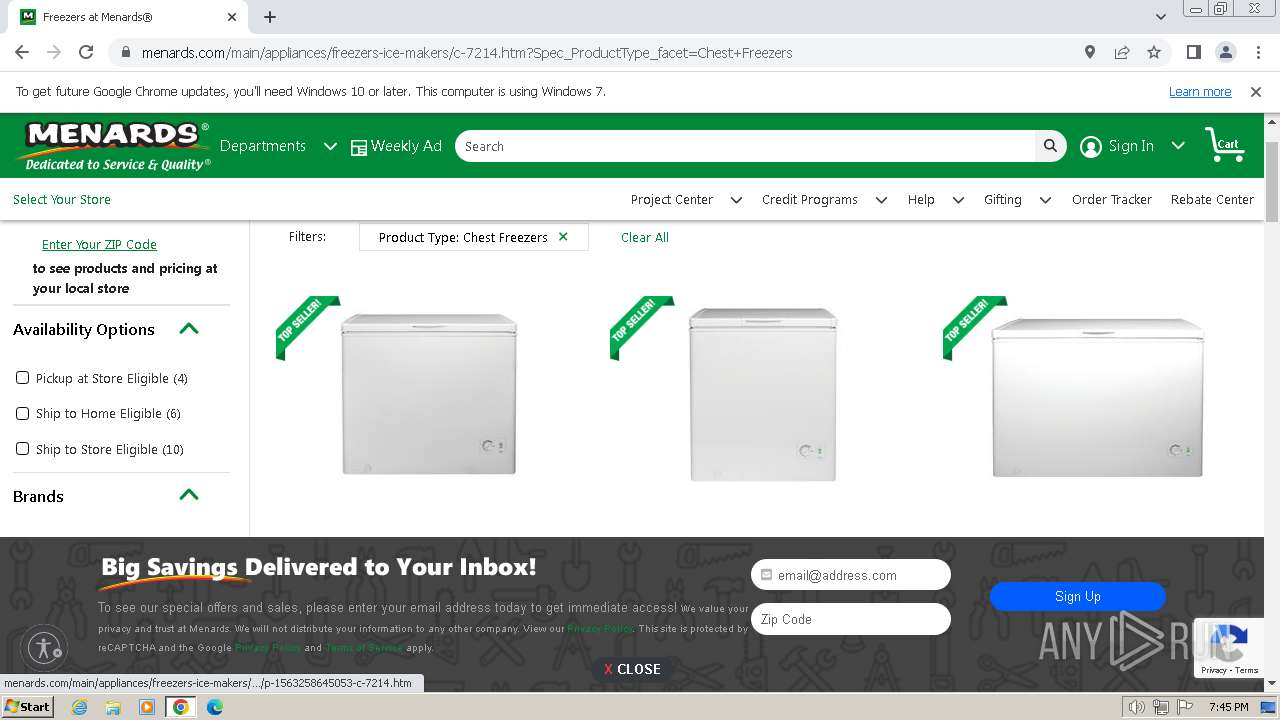This screenshot has height=720, width=1280.
Task: Open Microsoft Edge from taskbar
Action: point(215,707)
